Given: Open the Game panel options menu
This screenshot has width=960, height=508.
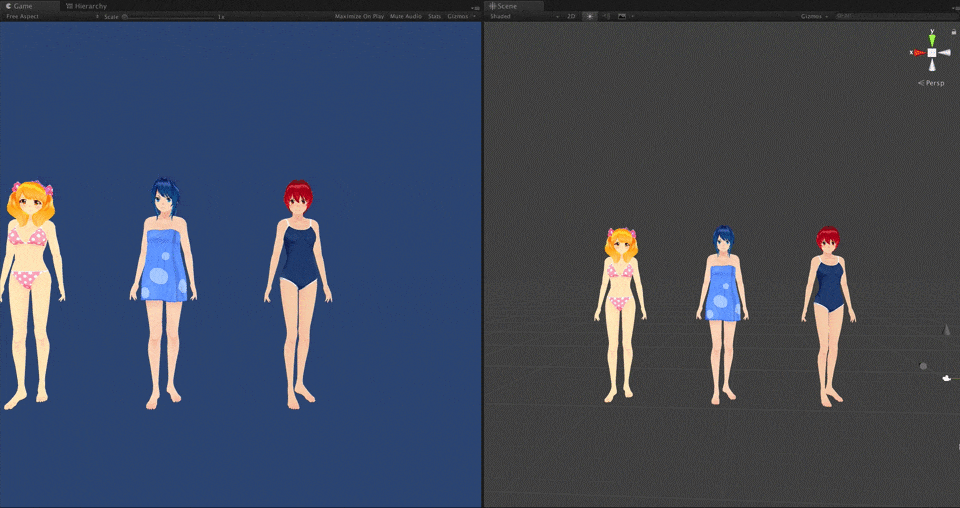Looking at the screenshot, I should click(x=477, y=7).
